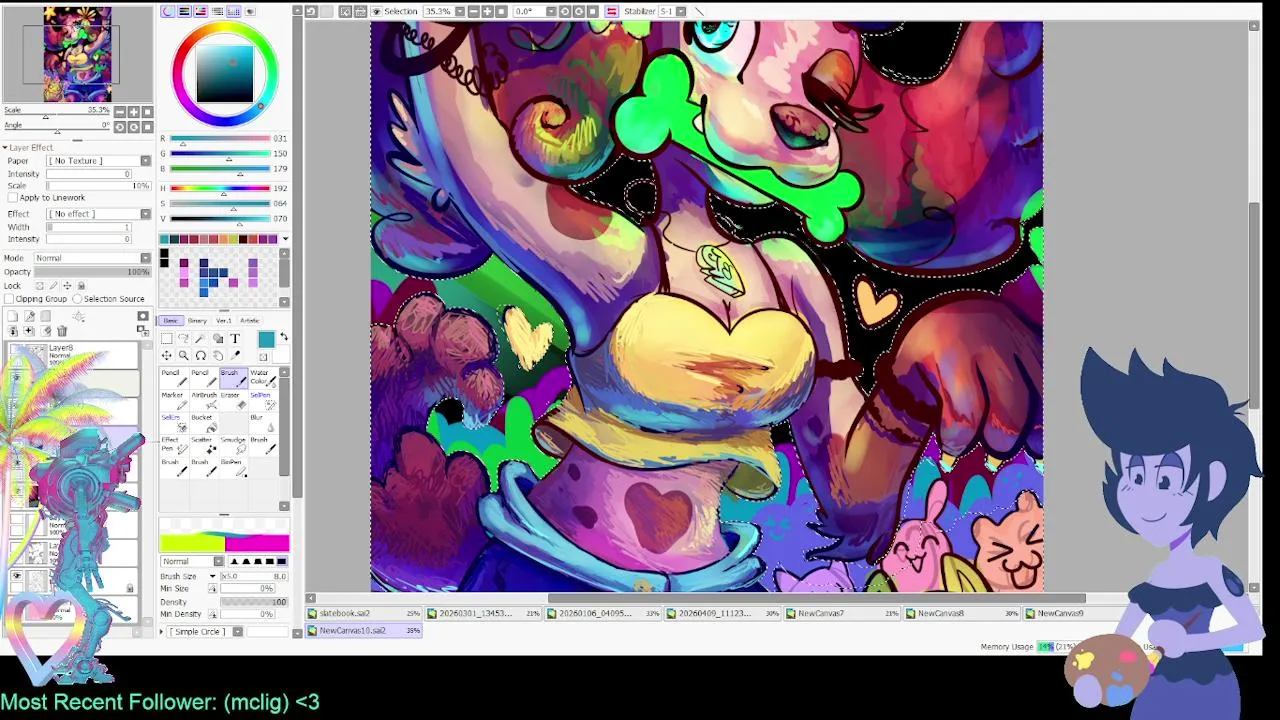Select the Eraser tool
The image size is (1280, 720).
coord(234,401)
